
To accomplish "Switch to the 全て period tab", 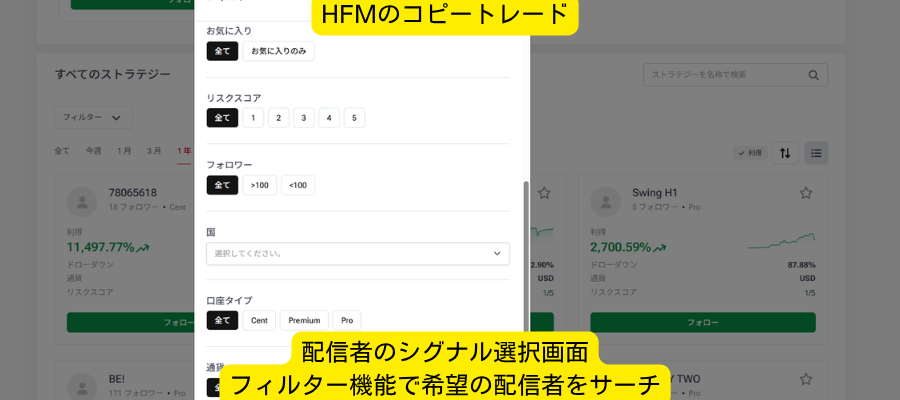I will coord(62,151).
